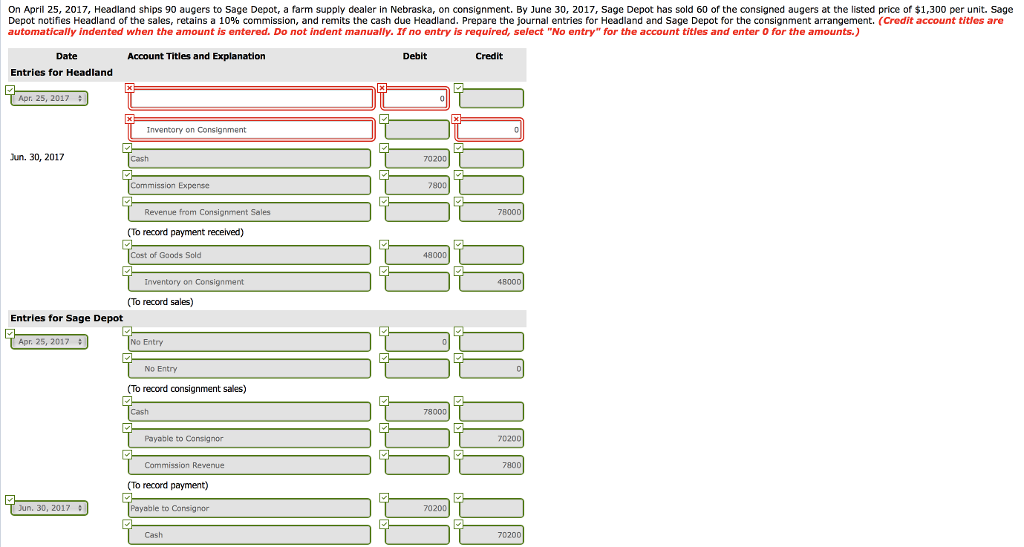This screenshot has height=547, width=1024.
Task: Click the 'Entries for Sage Depot' section heading
Action: tap(67, 318)
